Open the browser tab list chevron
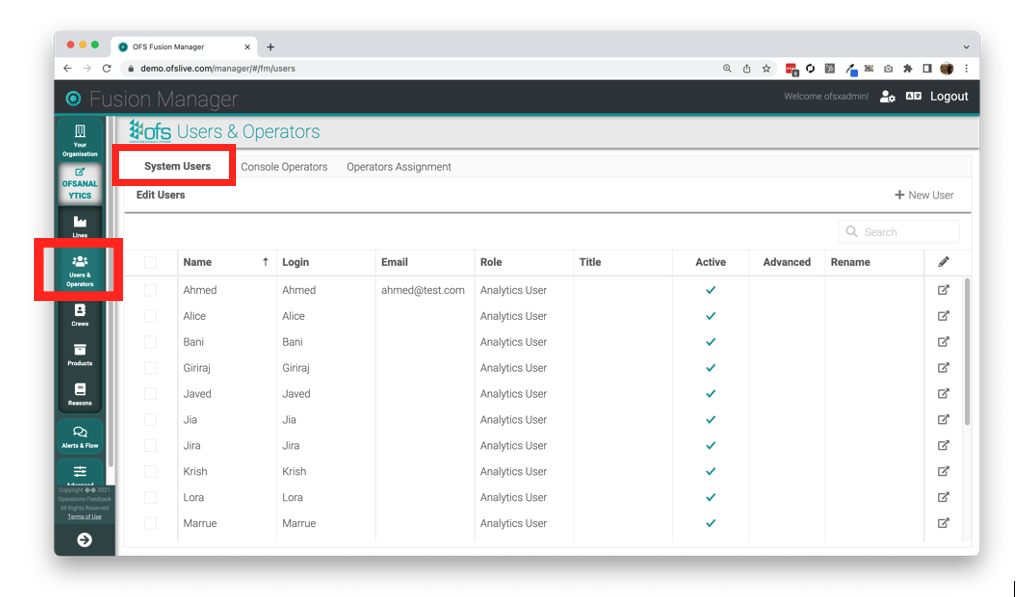This screenshot has height=597, width=1023. (x=964, y=45)
